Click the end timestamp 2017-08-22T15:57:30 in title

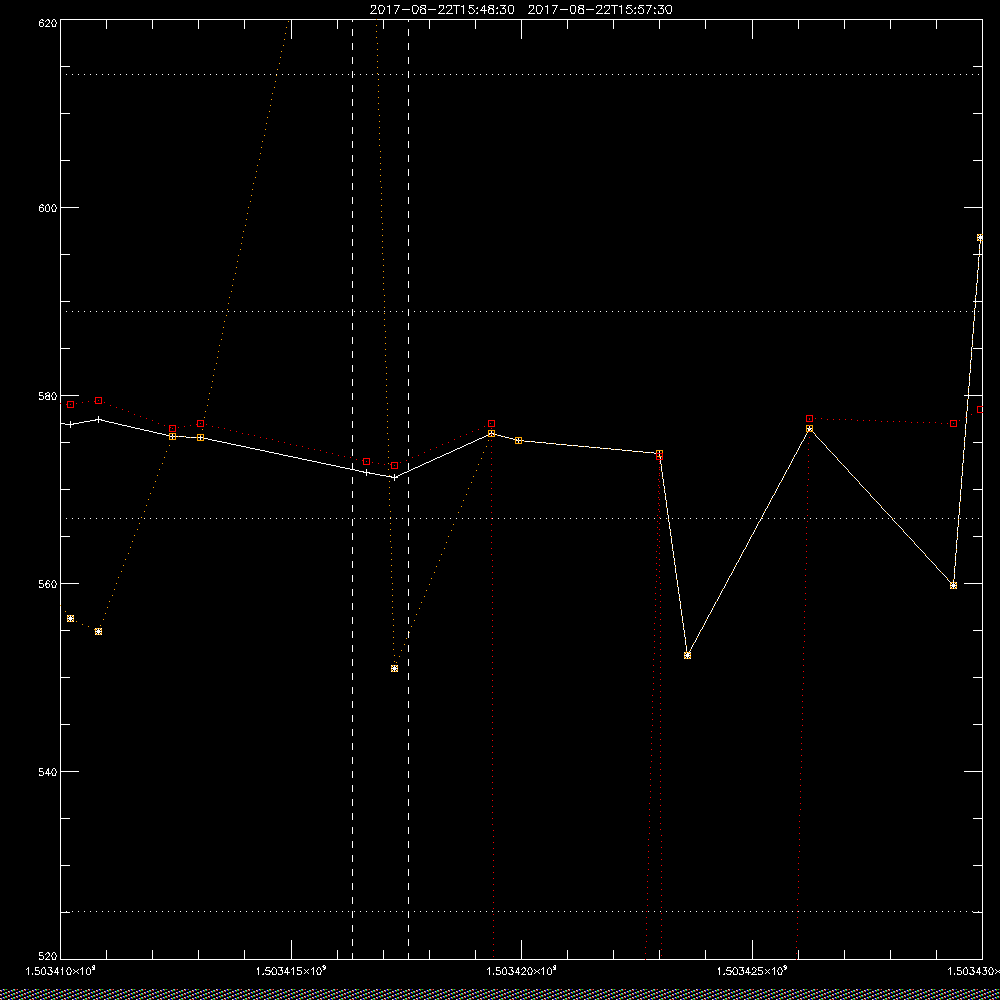(600, 10)
